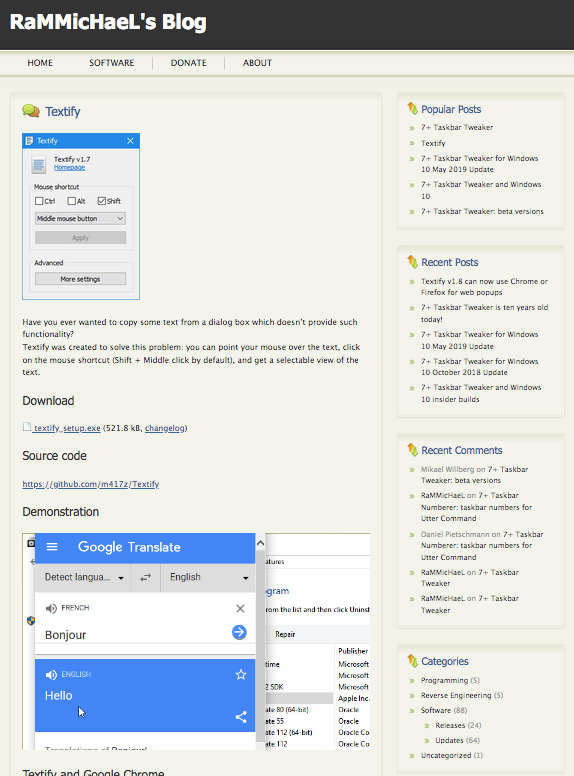The image size is (574, 776).
Task: Download textify_setup.exe
Action: click(67, 428)
